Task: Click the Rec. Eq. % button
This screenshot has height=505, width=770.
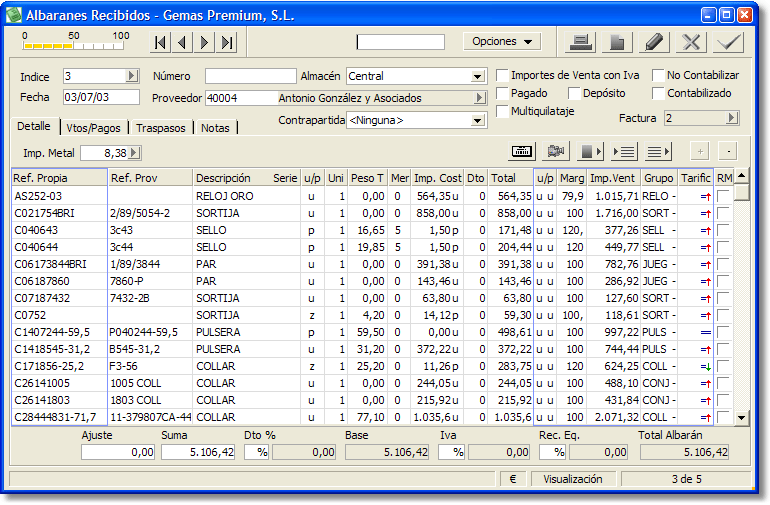Action: [553, 452]
